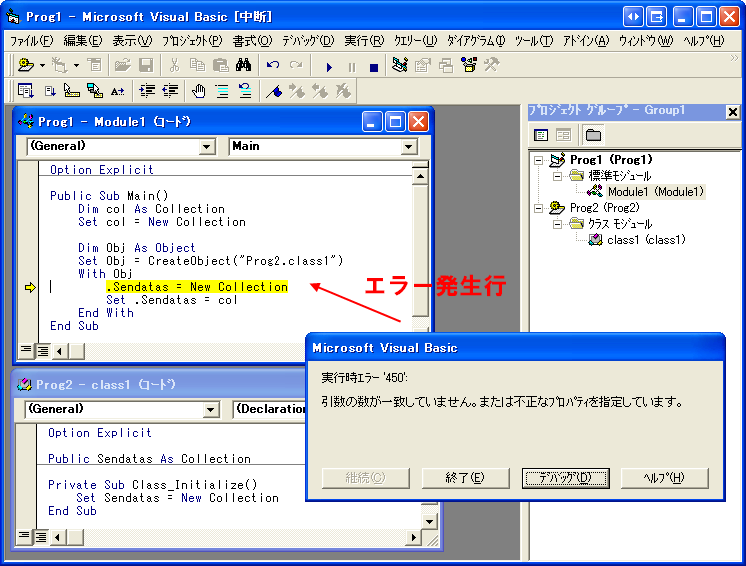The height and width of the screenshot is (566, 746).
Task: Close the プロジェクト グループ panel
Action: click(733, 112)
